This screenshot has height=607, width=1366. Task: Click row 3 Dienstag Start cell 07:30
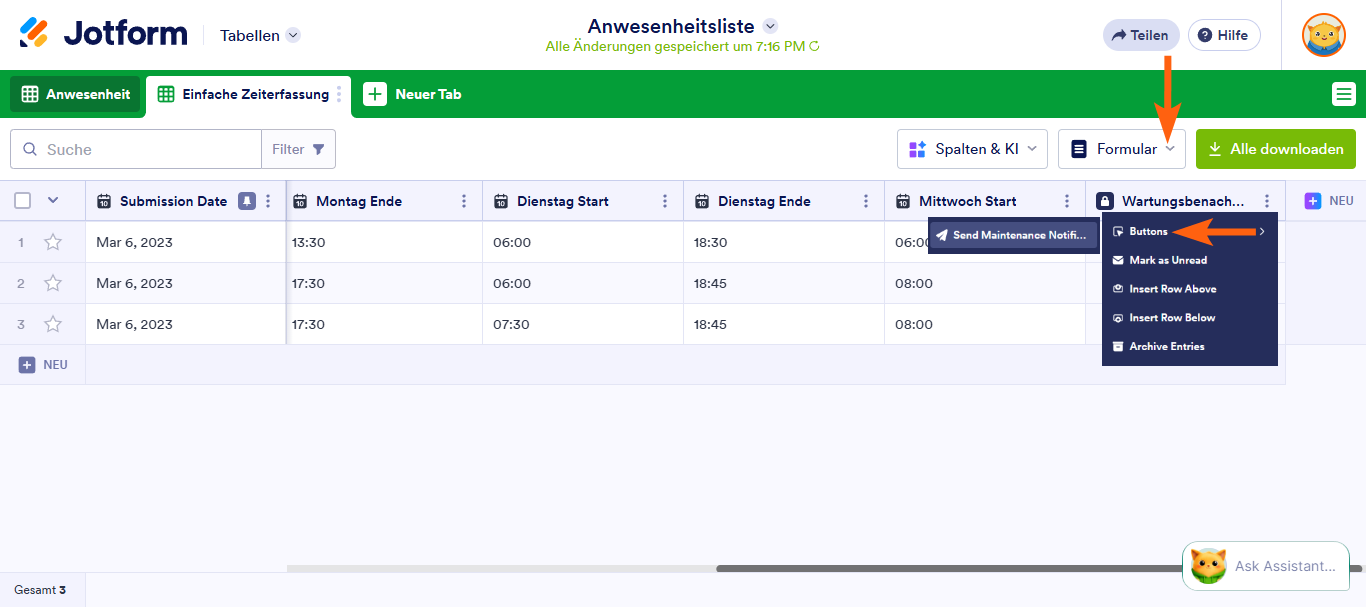[x=583, y=324]
